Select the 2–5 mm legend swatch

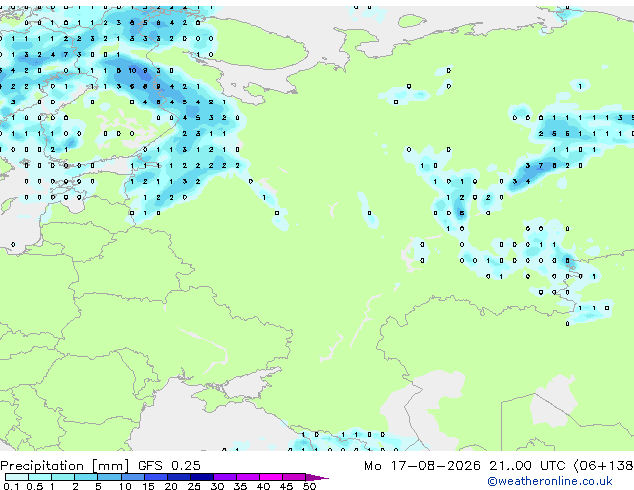coord(86,477)
